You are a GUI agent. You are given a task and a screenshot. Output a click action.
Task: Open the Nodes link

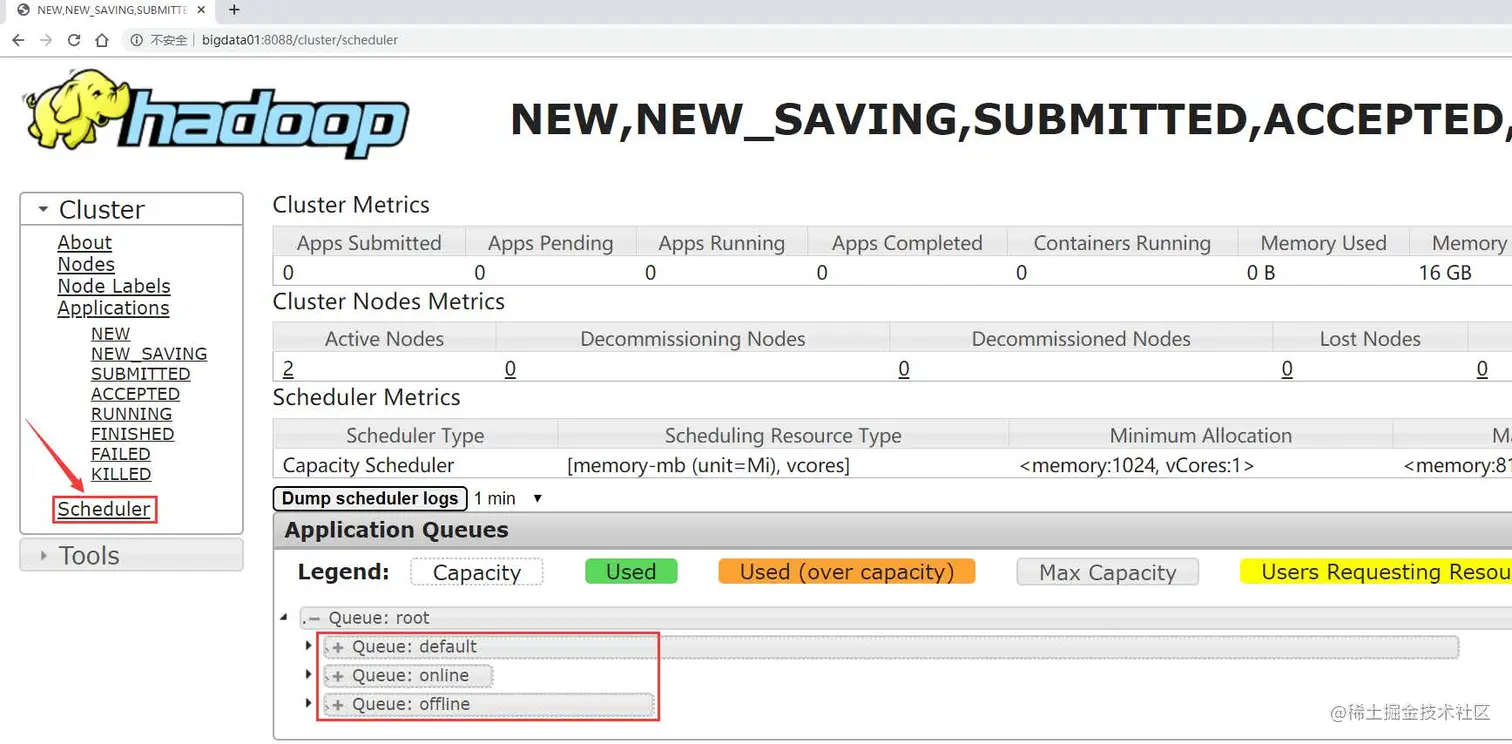coord(86,264)
